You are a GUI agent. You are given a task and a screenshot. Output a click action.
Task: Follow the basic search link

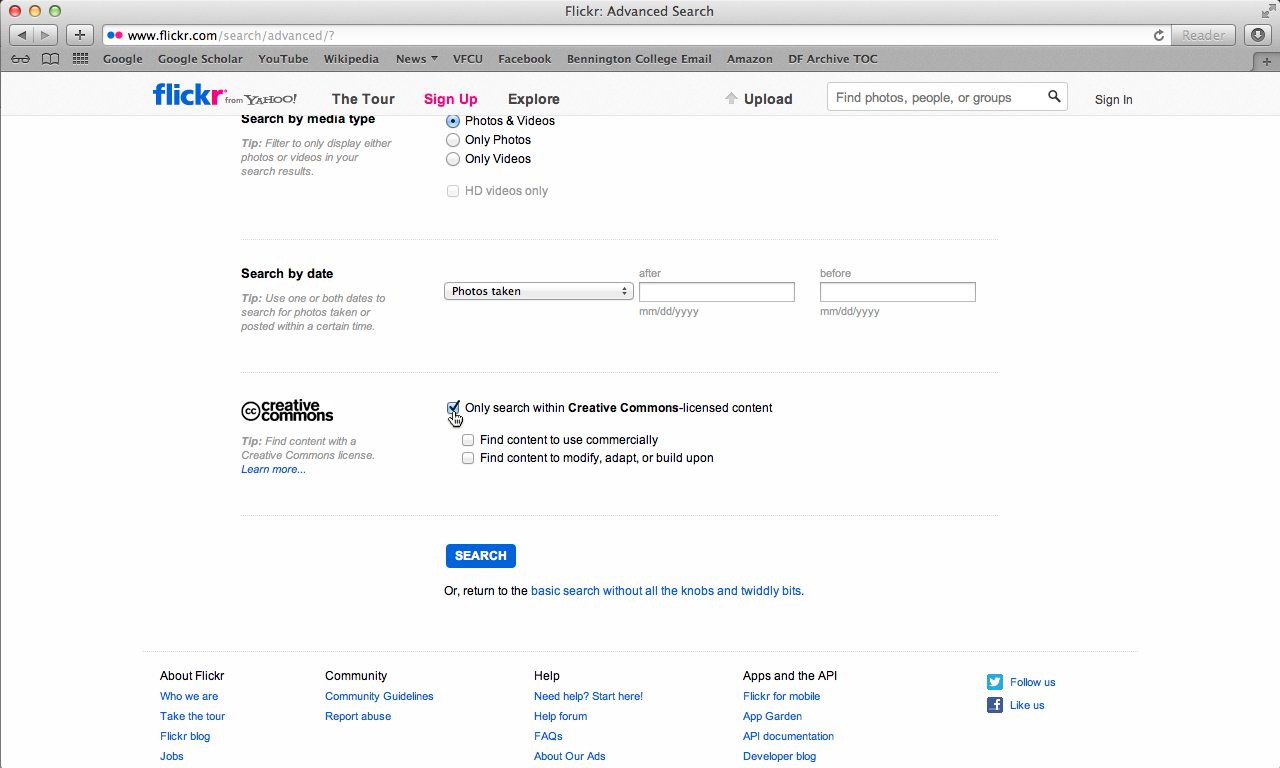666,591
